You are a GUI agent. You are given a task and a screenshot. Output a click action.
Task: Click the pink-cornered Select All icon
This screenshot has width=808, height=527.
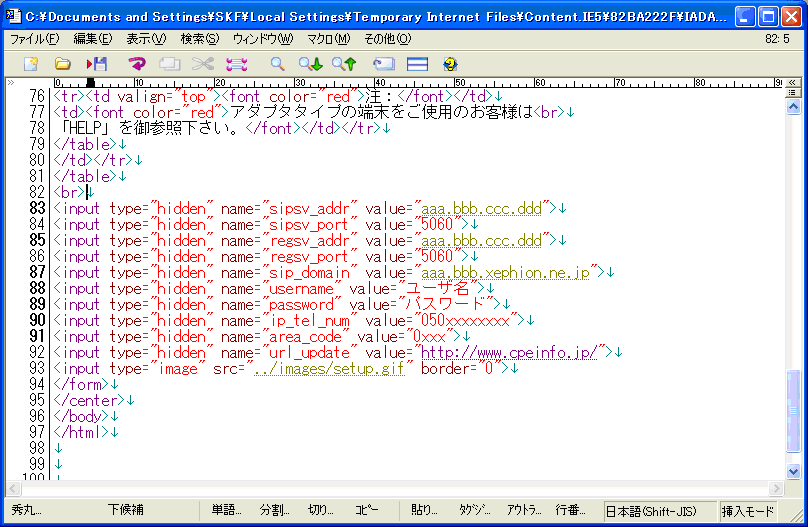pyautogui.click(x=237, y=64)
